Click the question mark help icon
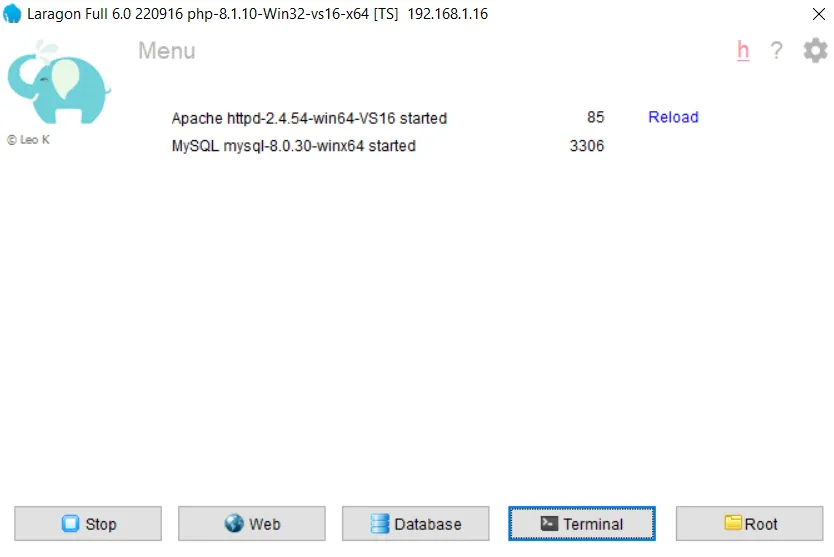This screenshot has width=834, height=557. click(777, 51)
